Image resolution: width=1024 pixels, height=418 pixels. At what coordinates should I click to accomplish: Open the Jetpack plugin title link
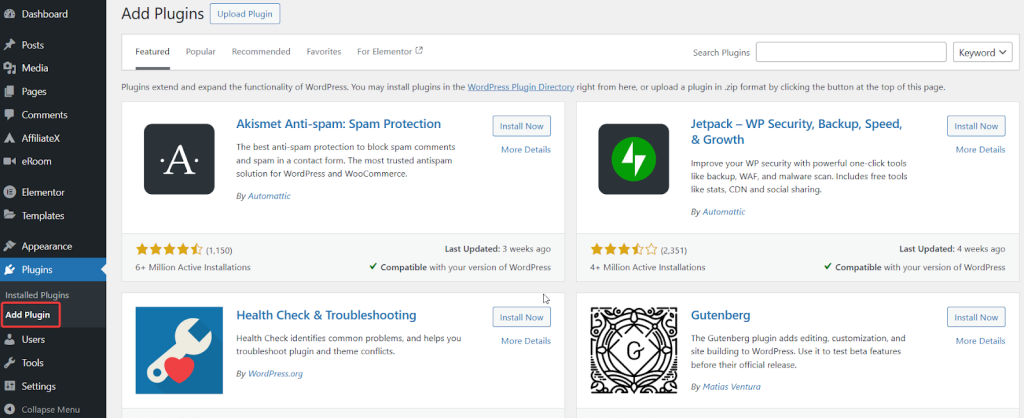797,131
